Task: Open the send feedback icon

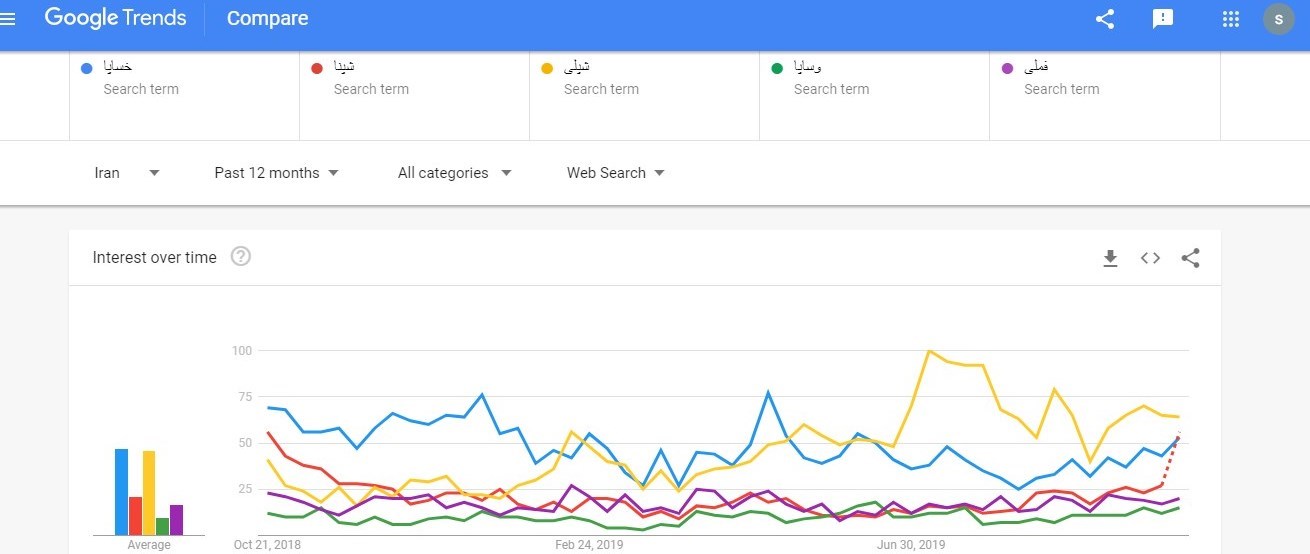Action: tap(1162, 18)
